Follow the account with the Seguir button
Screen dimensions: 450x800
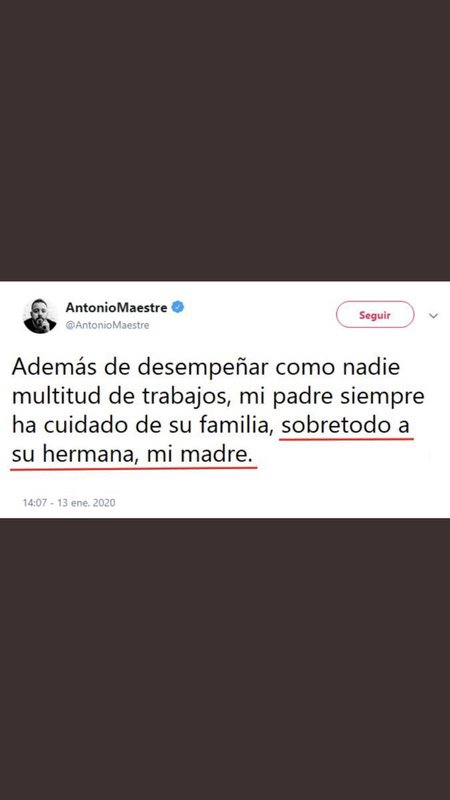click(375, 315)
